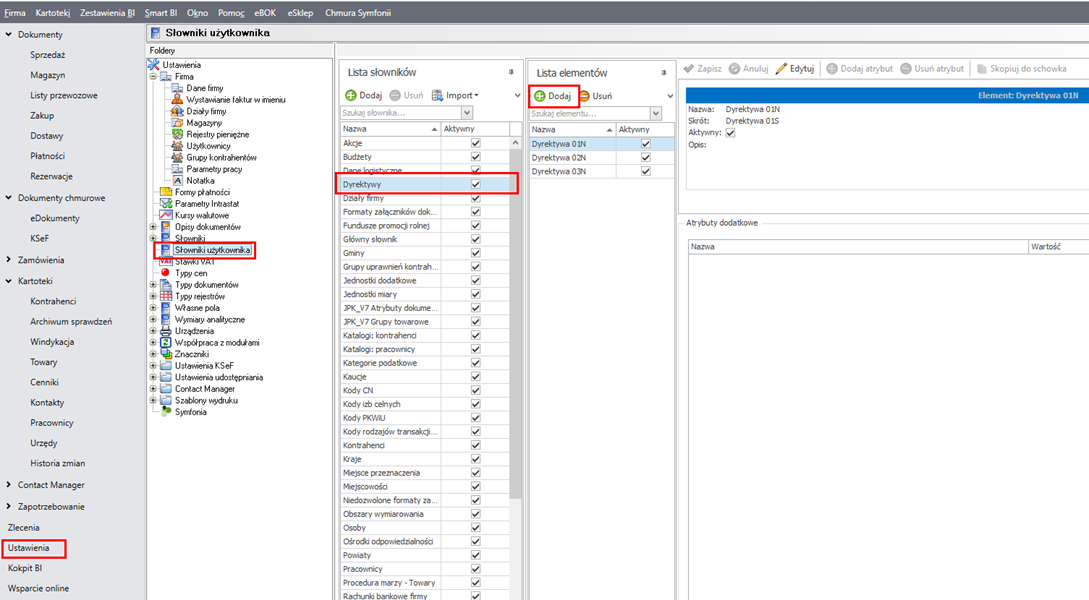The width and height of the screenshot is (1089, 600).
Task: Open the Import dropdown menu
Action: [462, 96]
